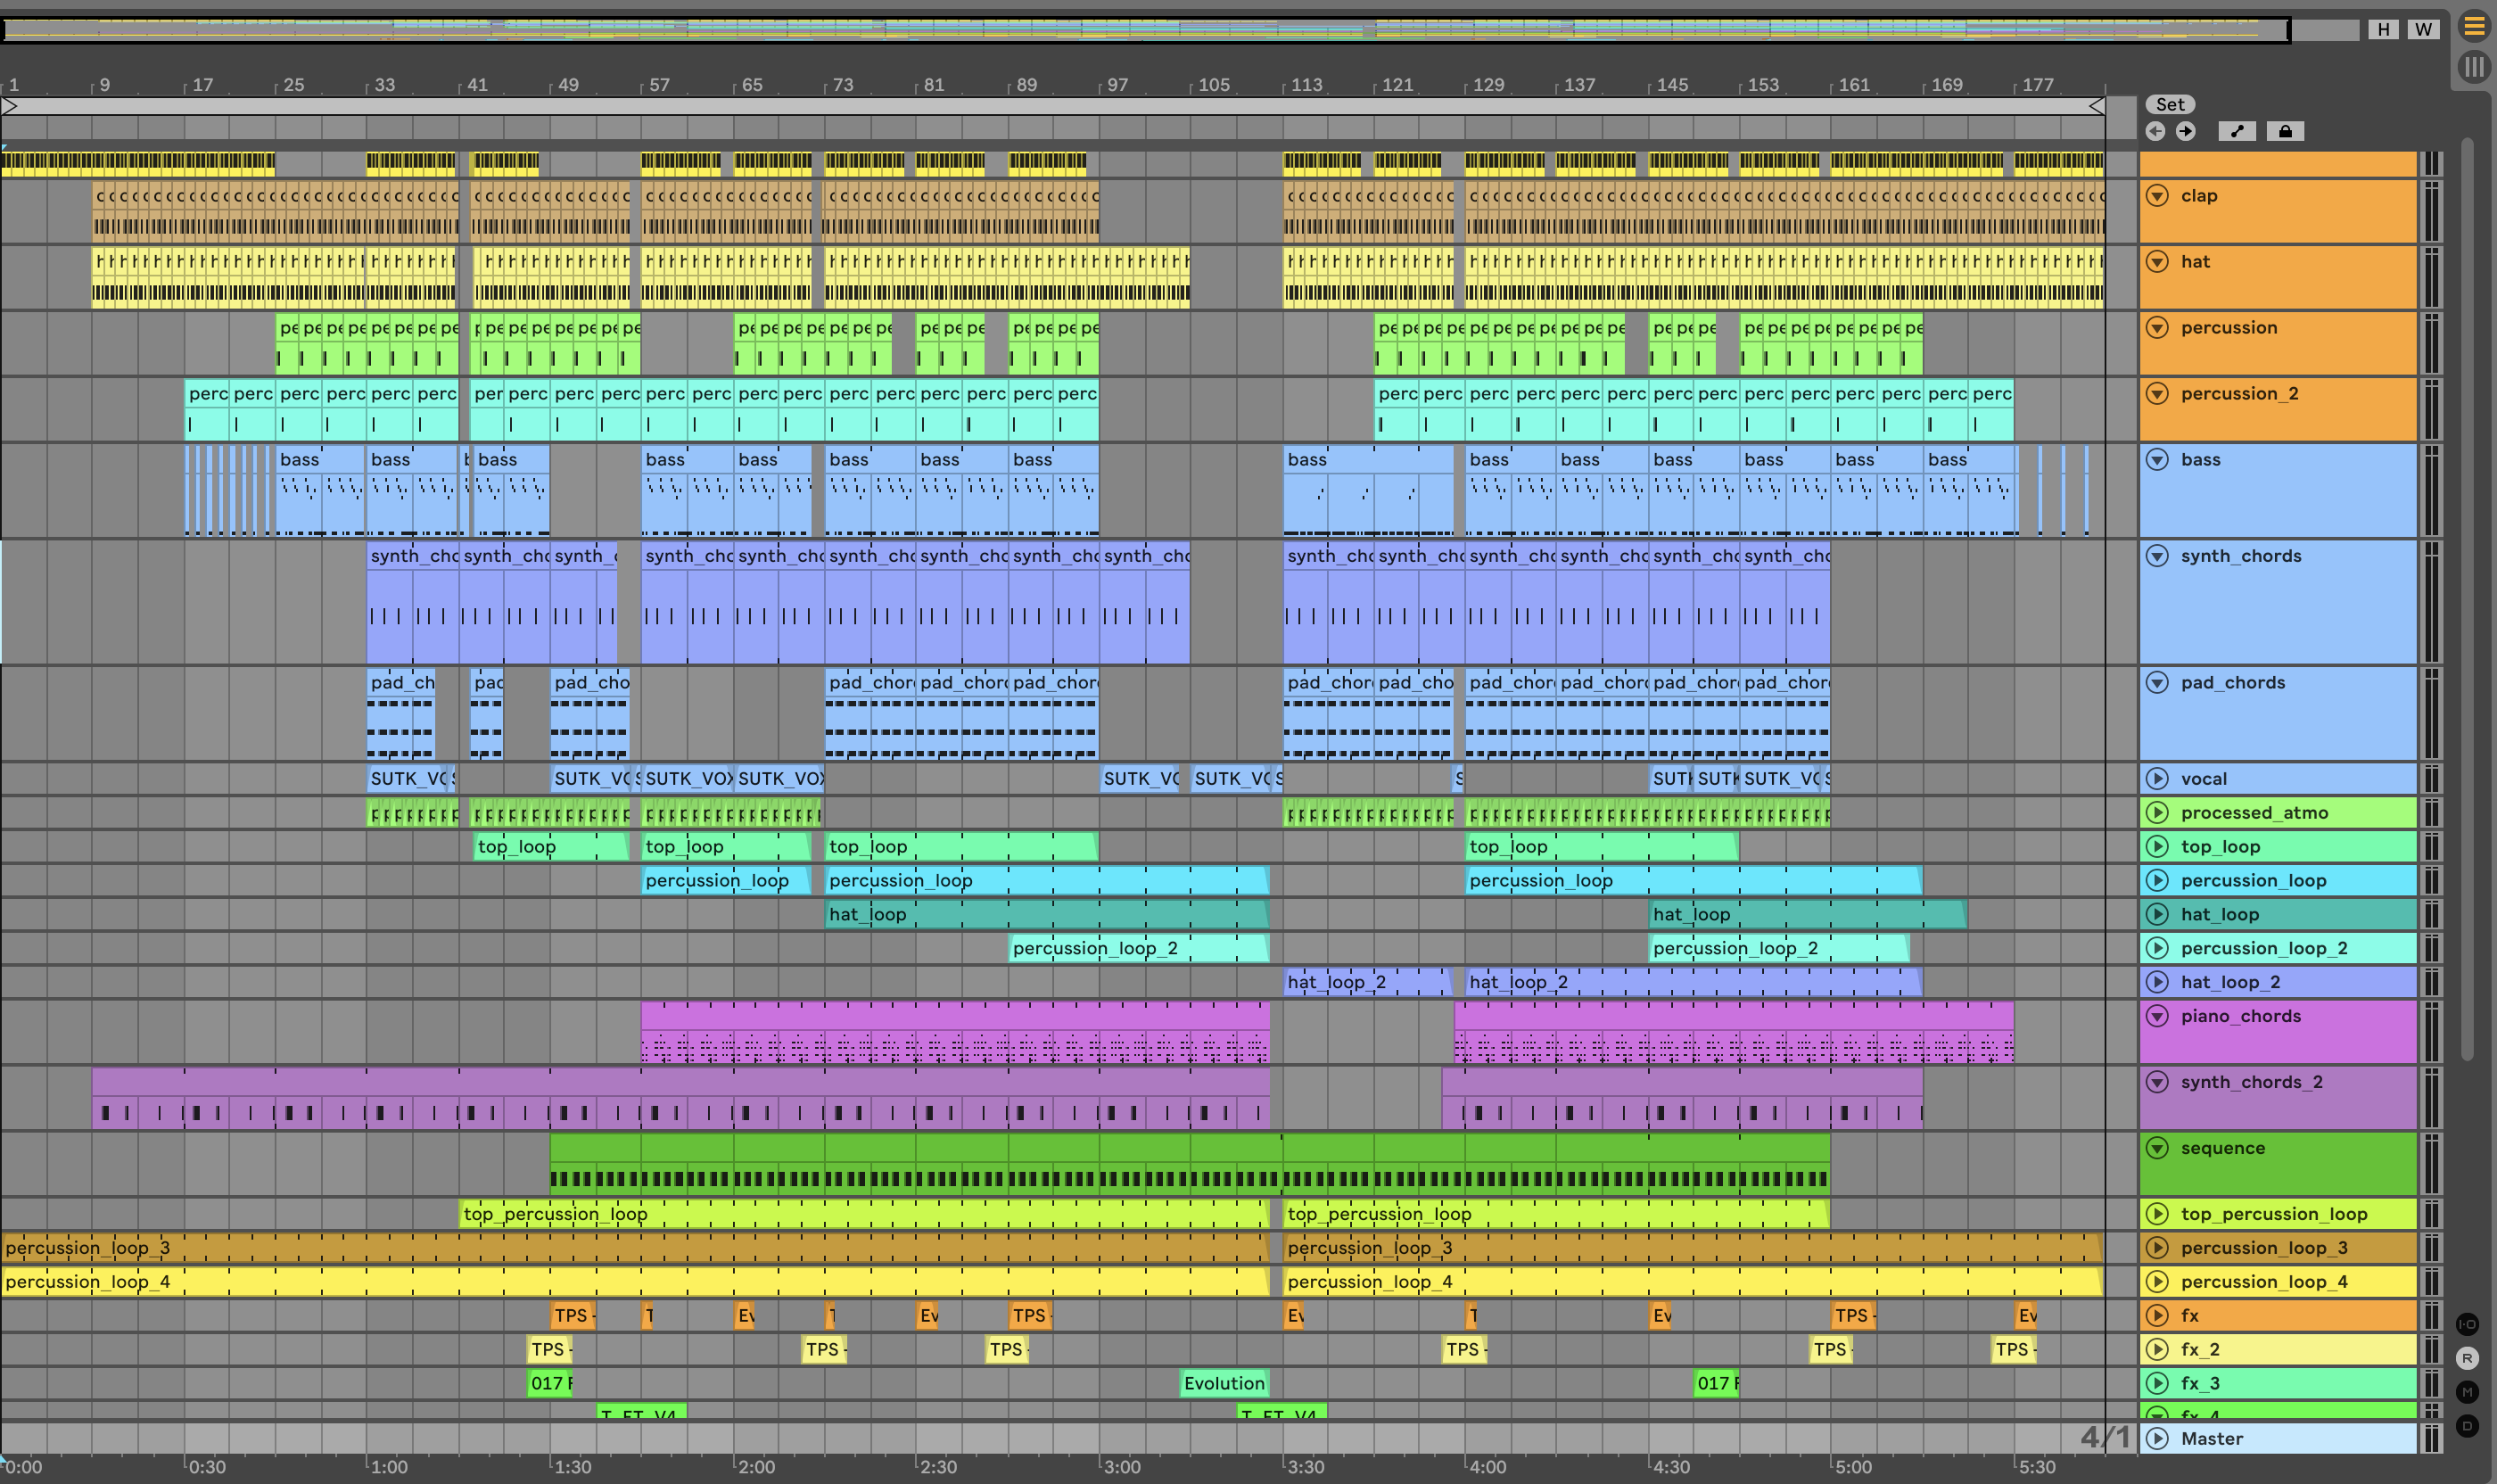
Task: Switch to Session view selector icon
Action: pyautogui.click(x=2474, y=67)
